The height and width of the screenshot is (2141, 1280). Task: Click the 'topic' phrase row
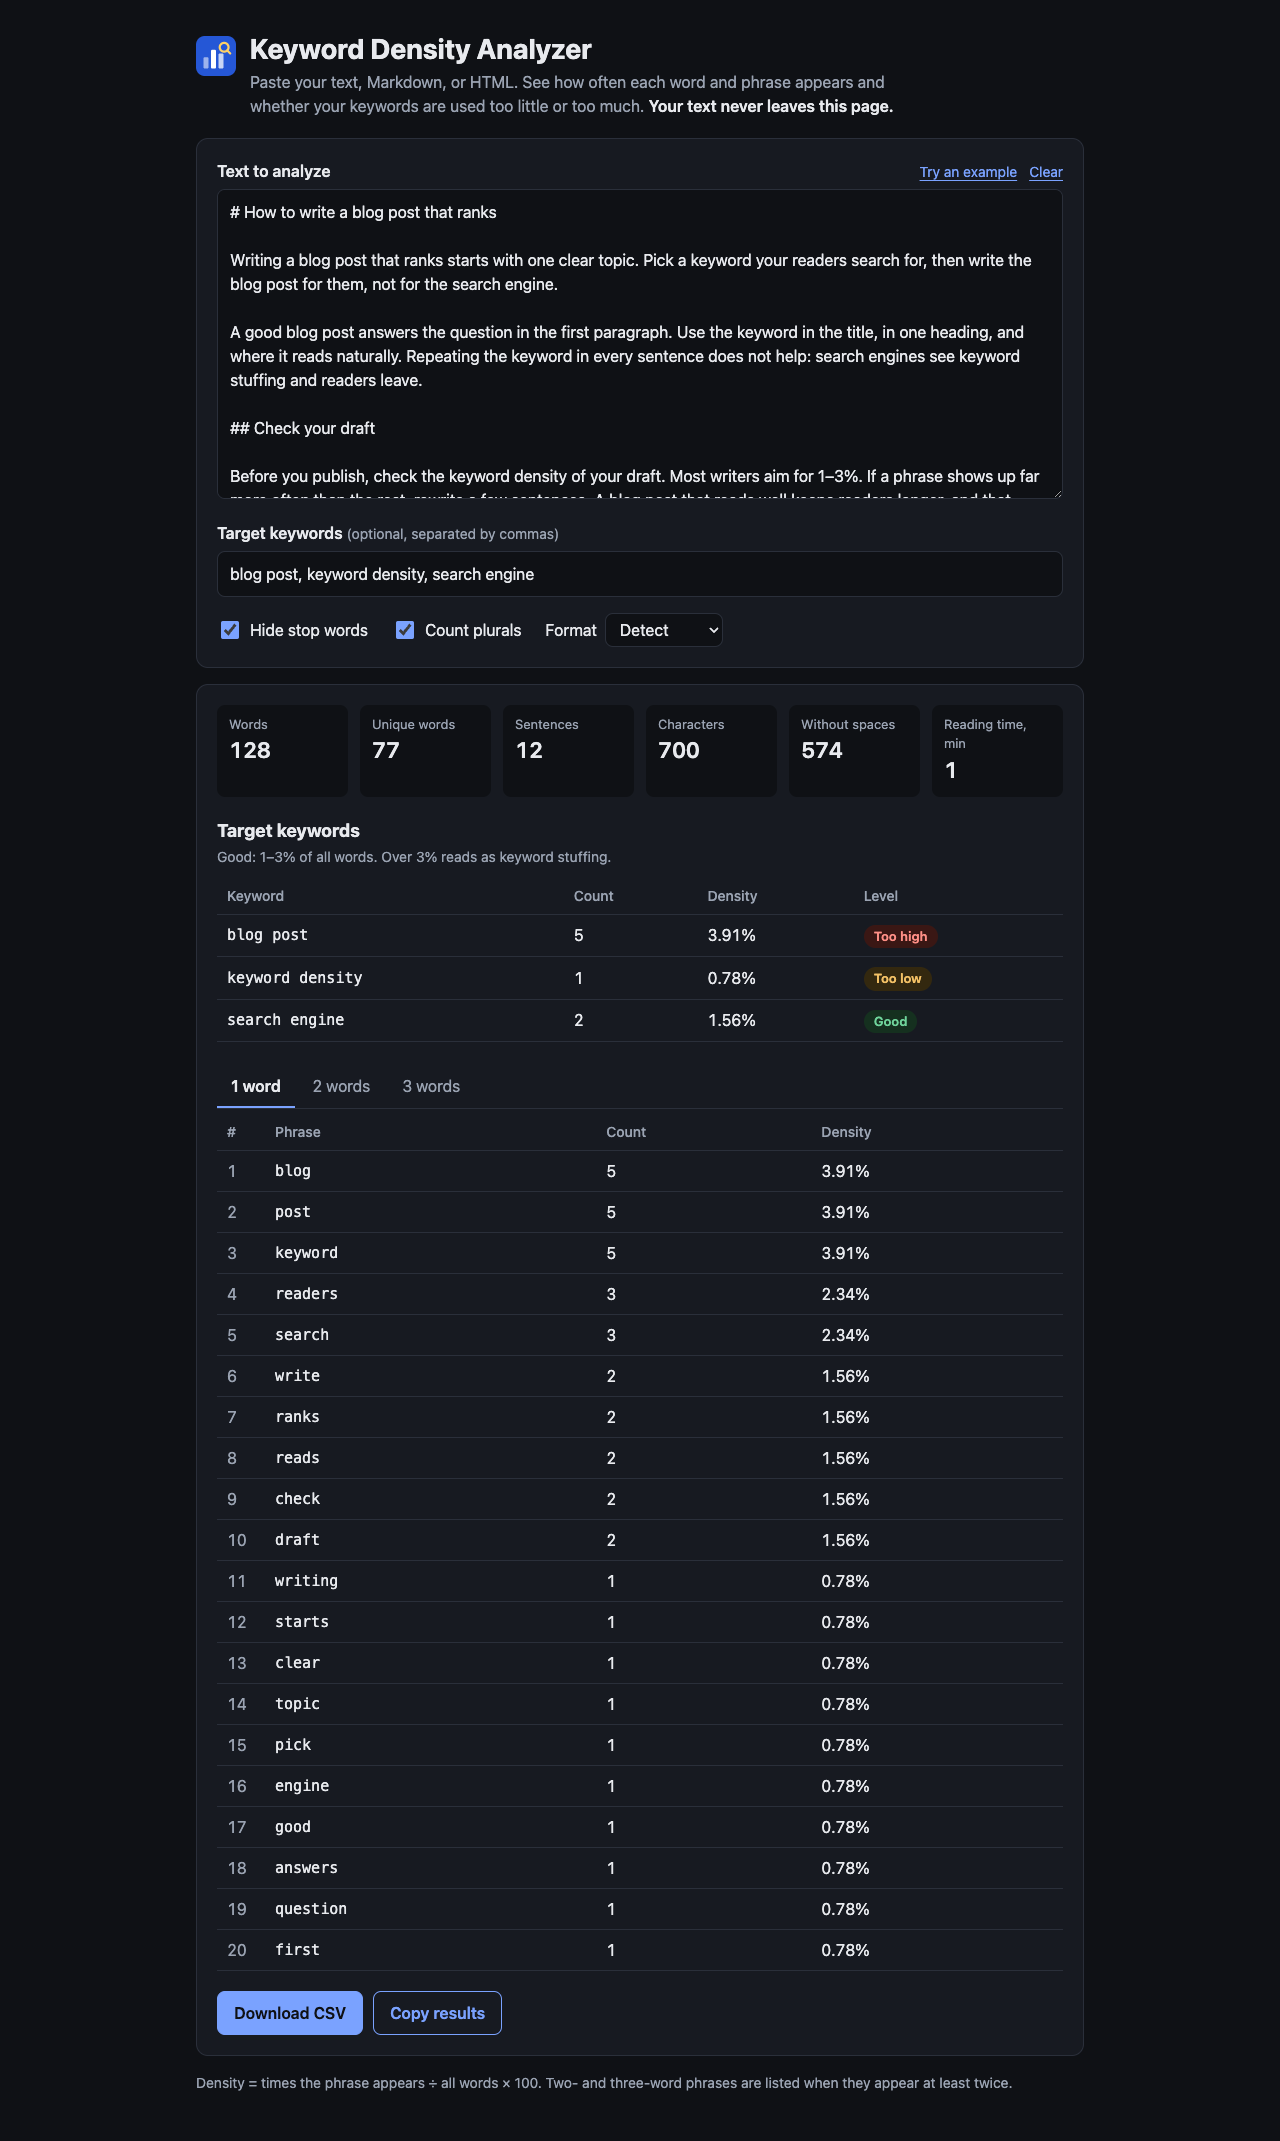pos(640,1704)
